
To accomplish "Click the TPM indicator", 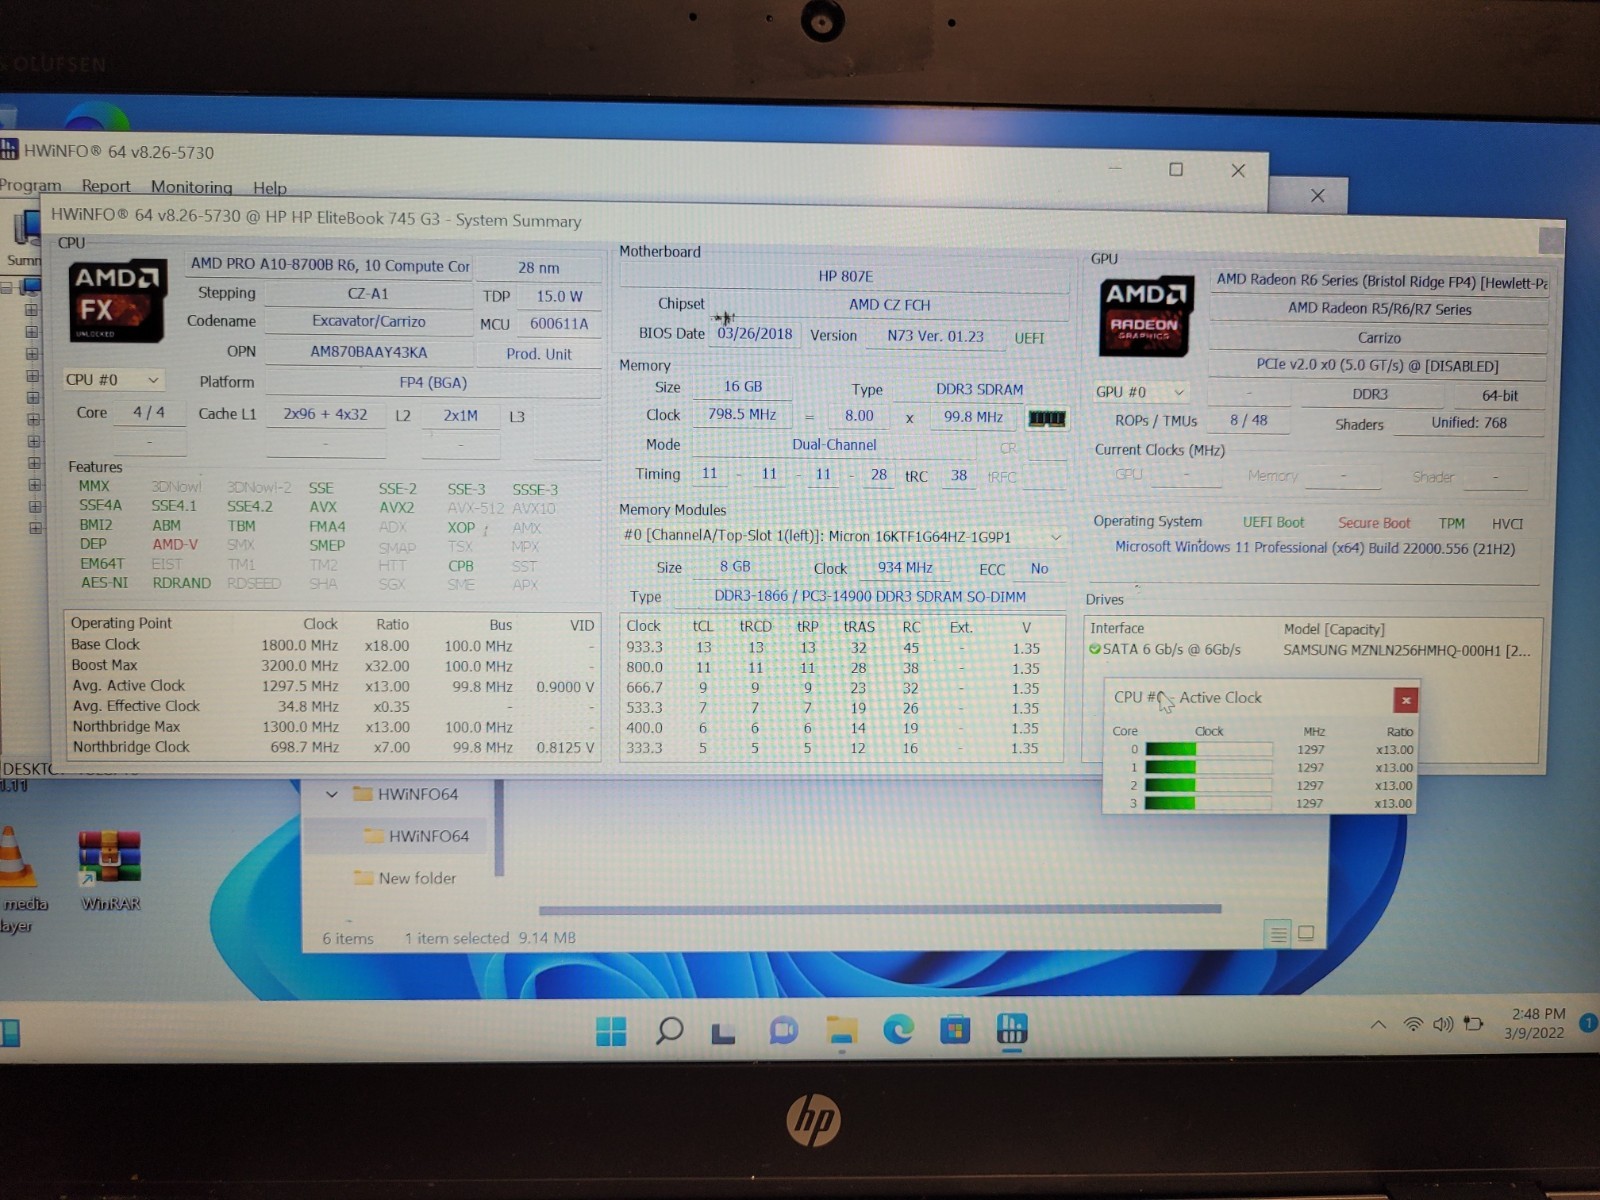I will tap(1451, 523).
